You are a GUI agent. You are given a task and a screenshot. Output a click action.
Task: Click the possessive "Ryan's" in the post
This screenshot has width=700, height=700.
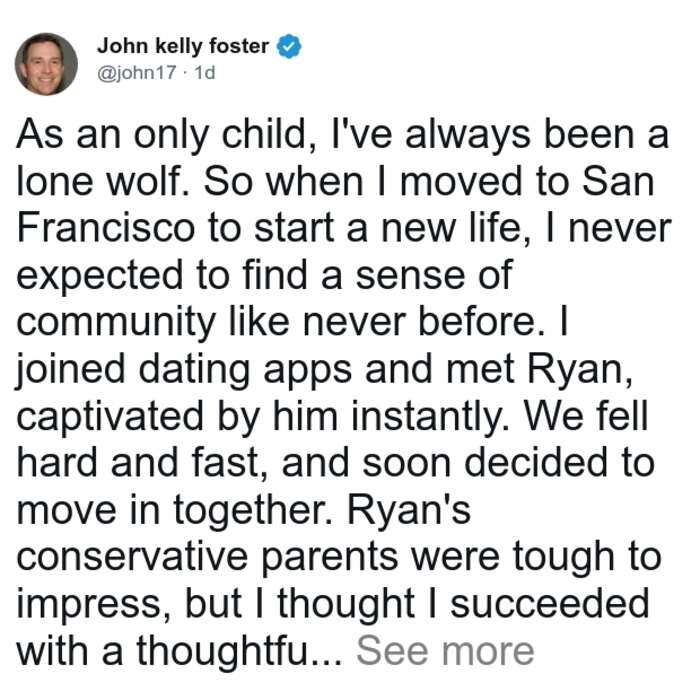(x=409, y=511)
